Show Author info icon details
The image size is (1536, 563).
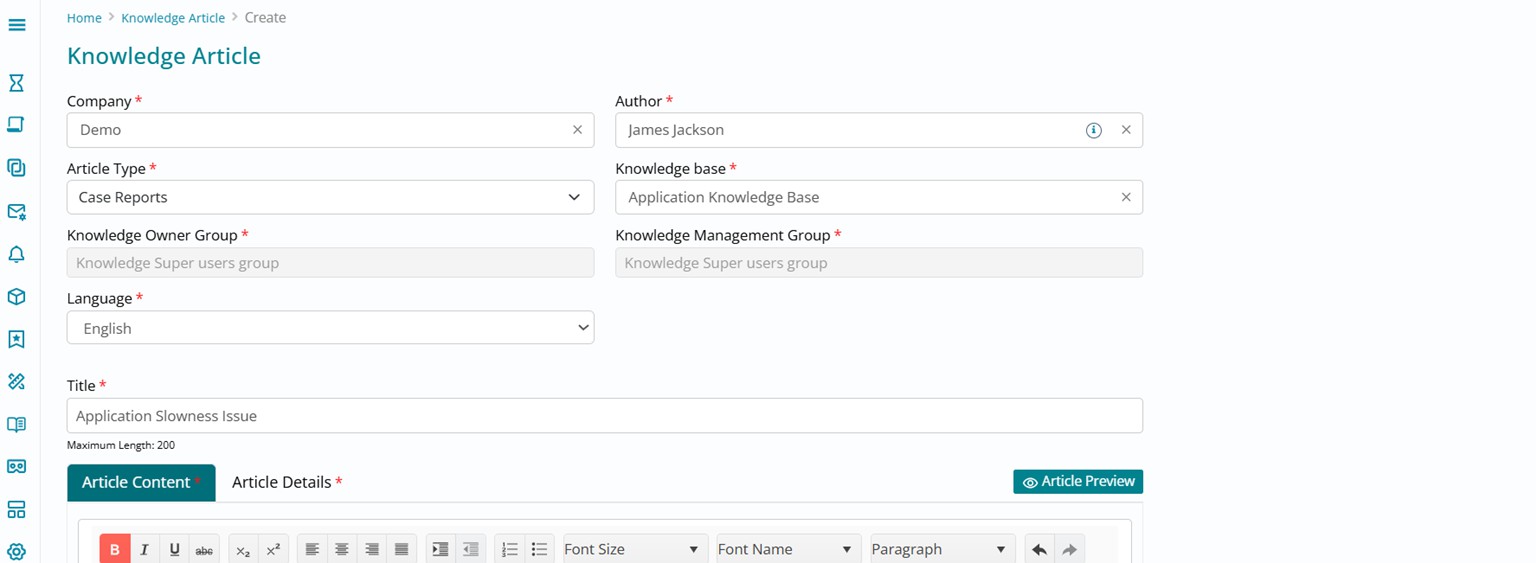pyautogui.click(x=1094, y=130)
